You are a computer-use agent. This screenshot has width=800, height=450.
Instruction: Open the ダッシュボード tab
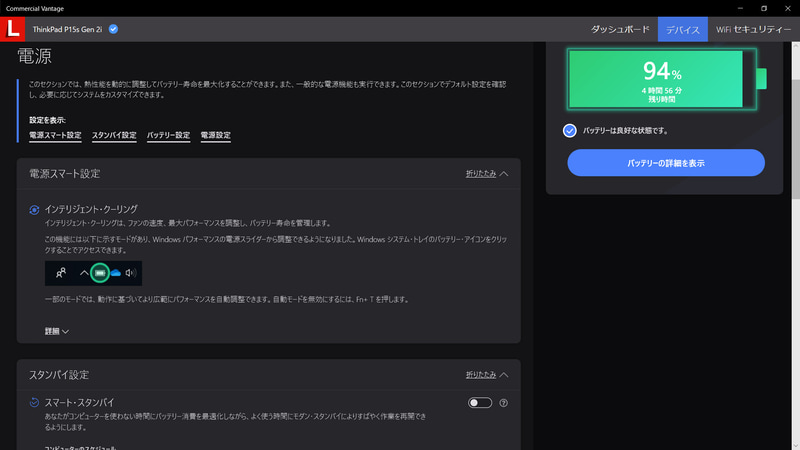coord(620,29)
